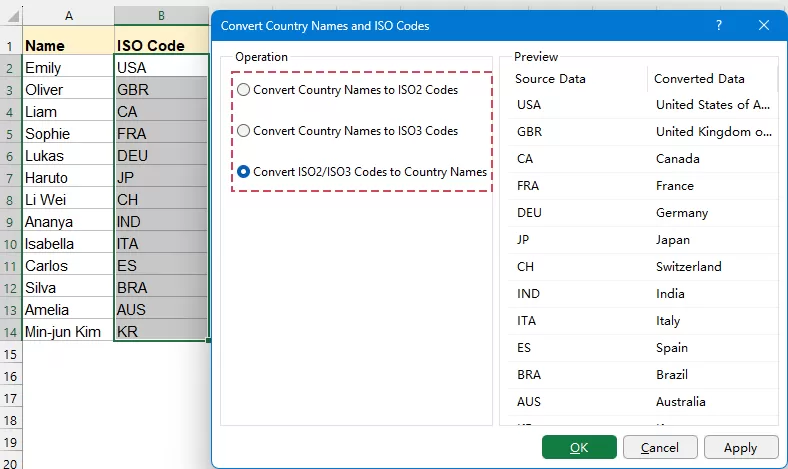
Task: Click India in the preview list
Action: [670, 294]
